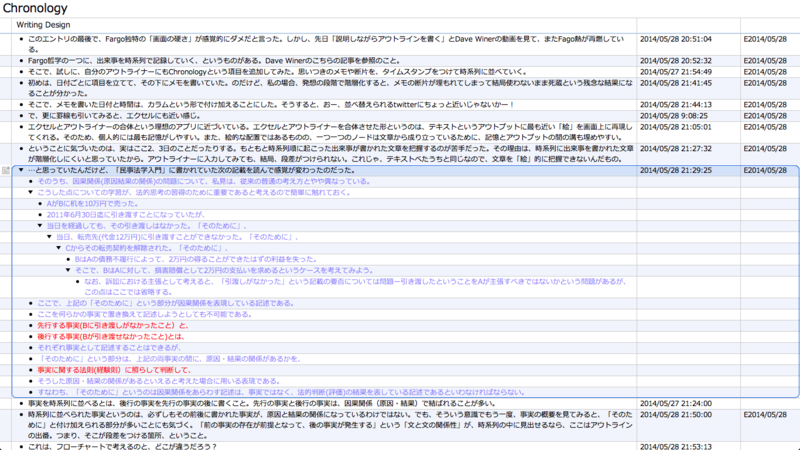The width and height of the screenshot is (800, 450).
Task: Select the timestamp cell '2014/05/28 21:29:25'
Action: coord(676,170)
